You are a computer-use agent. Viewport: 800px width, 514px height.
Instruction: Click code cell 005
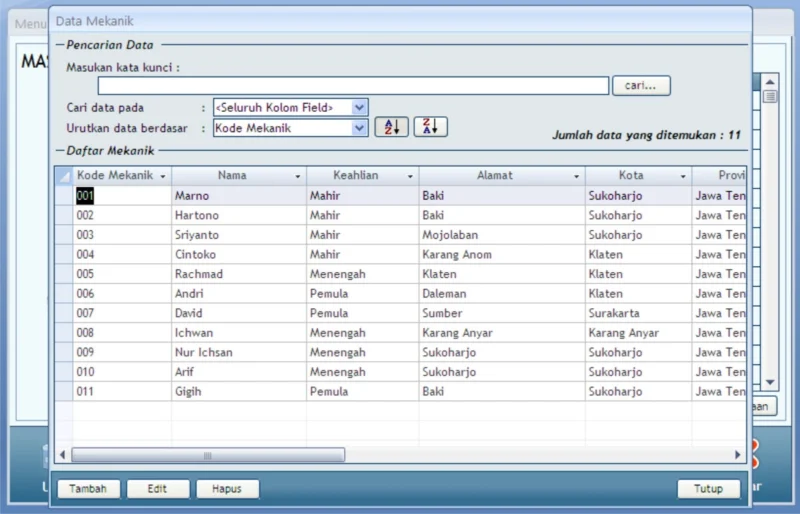coord(122,274)
